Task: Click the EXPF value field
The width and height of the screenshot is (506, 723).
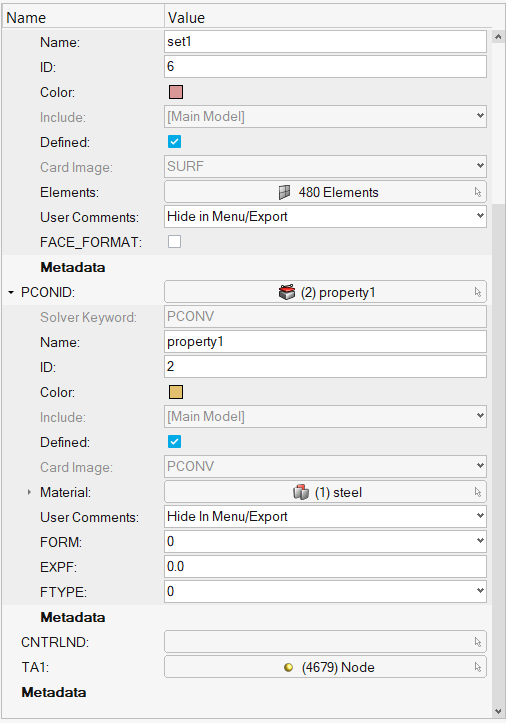Action: point(325,566)
